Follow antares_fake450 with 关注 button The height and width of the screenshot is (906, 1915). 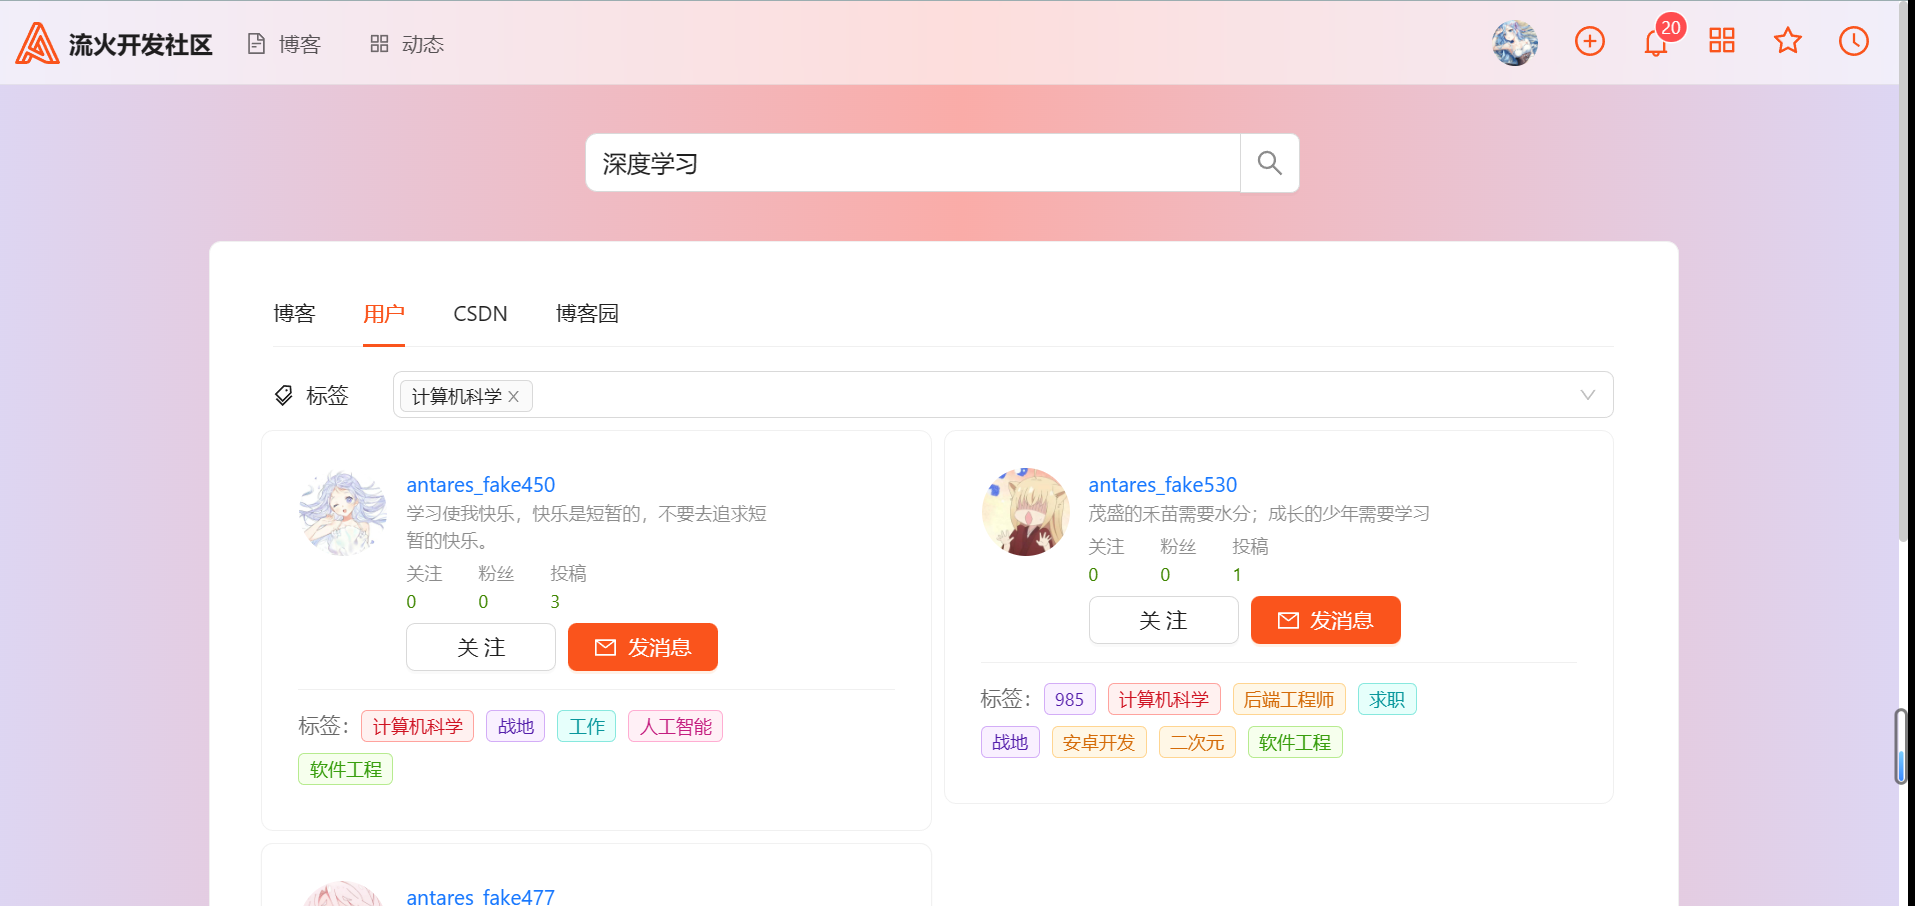point(481,647)
